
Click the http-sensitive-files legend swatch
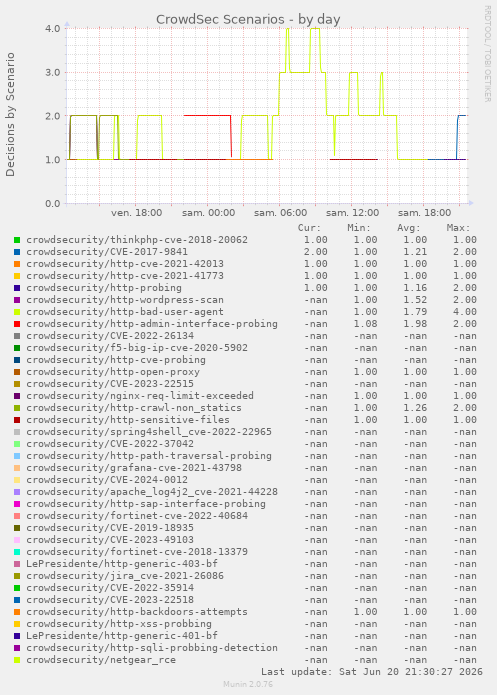pos(17,420)
